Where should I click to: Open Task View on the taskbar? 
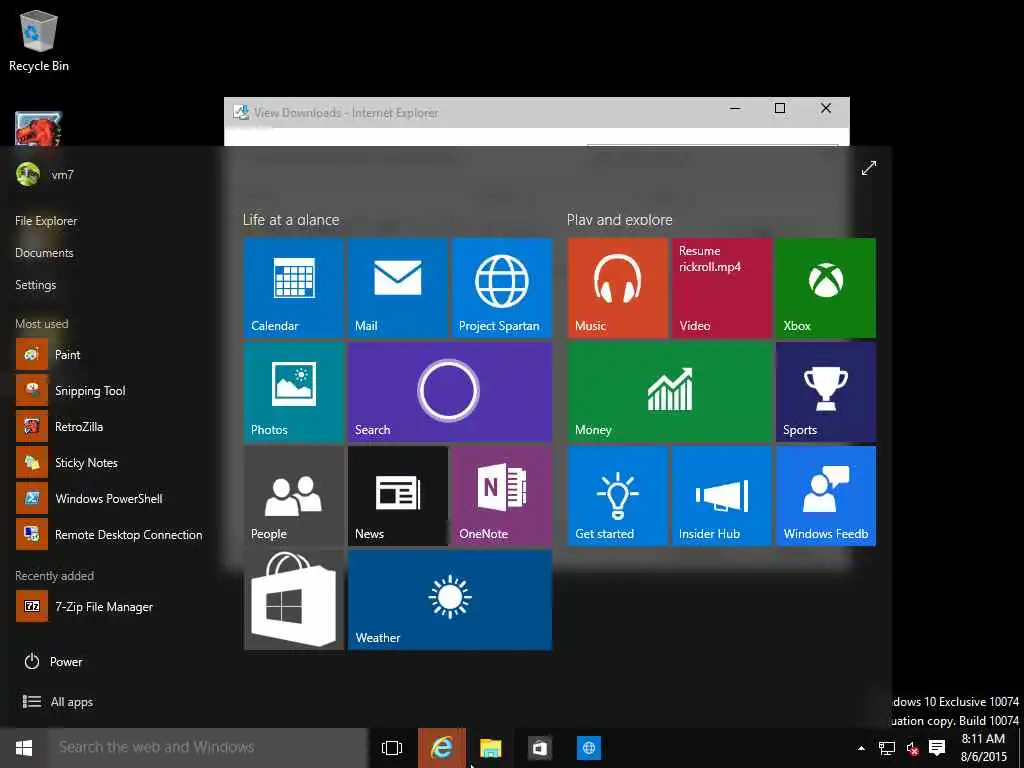[x=392, y=748]
